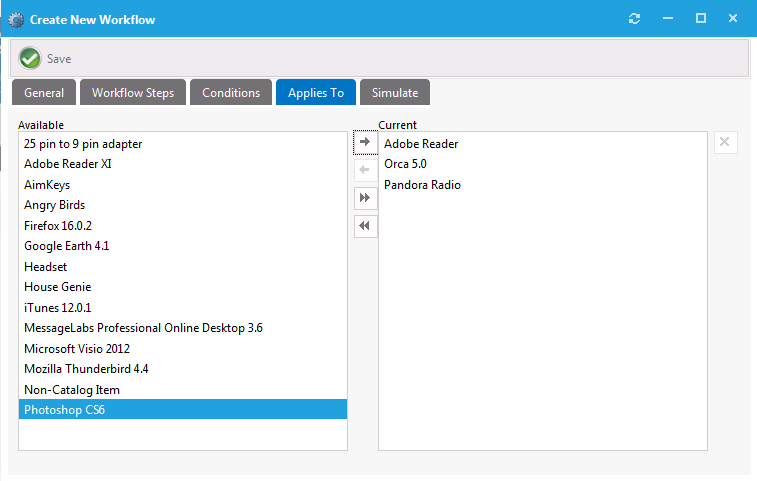Click the X remove button beside Current list

(x=725, y=142)
